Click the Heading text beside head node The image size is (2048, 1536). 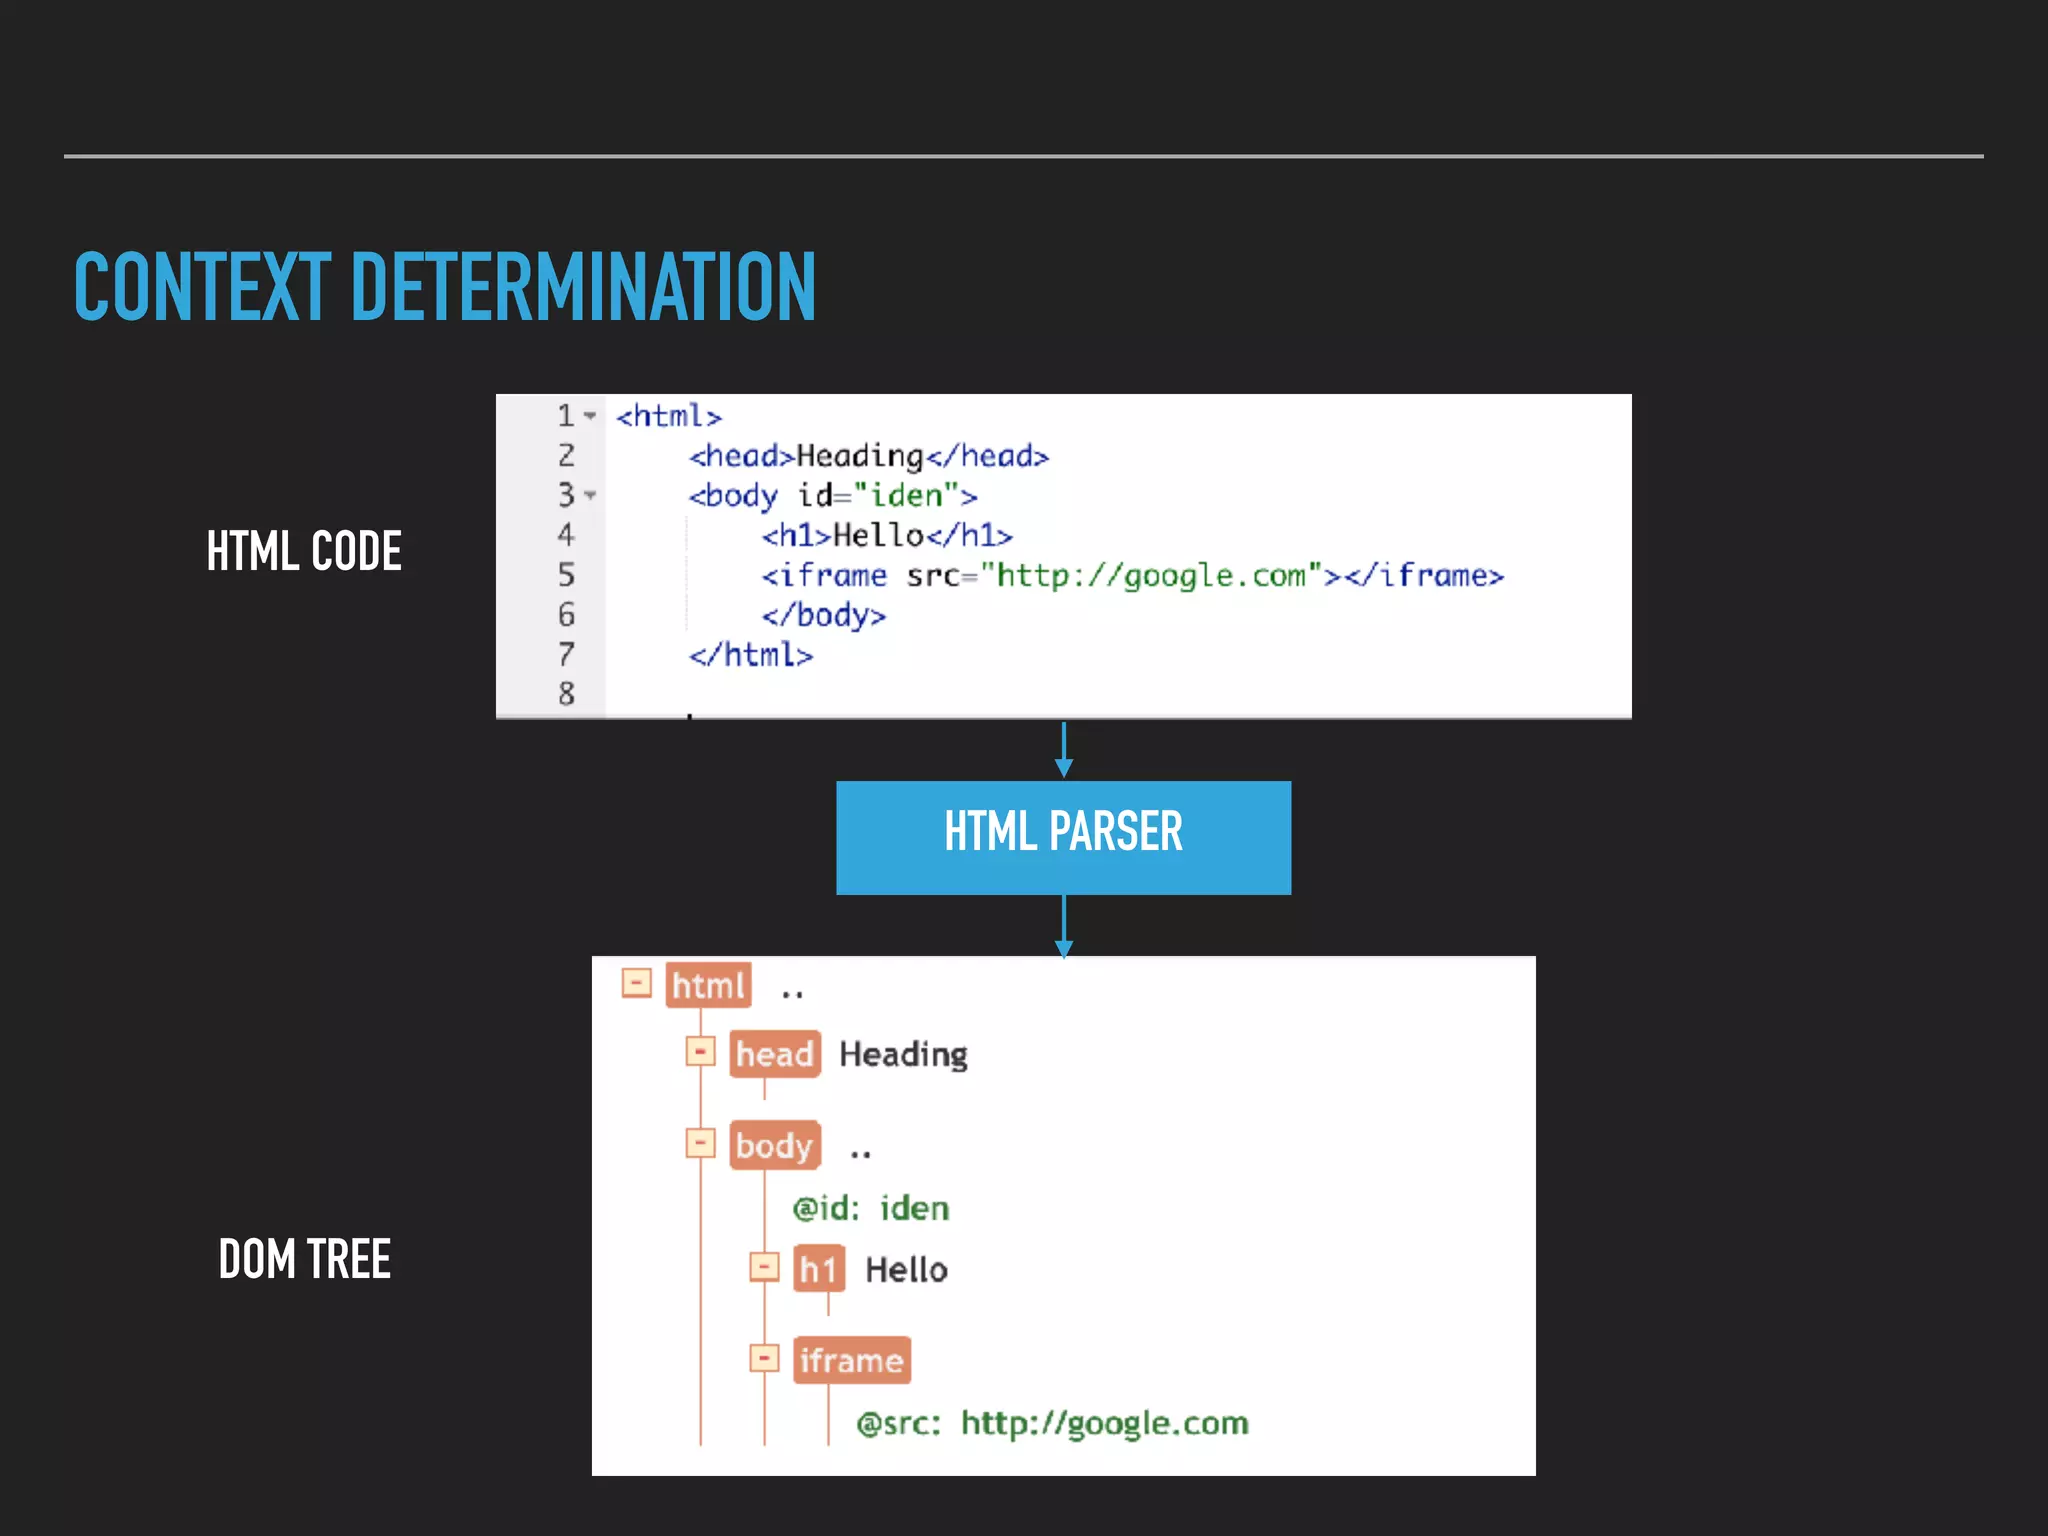(x=903, y=1054)
